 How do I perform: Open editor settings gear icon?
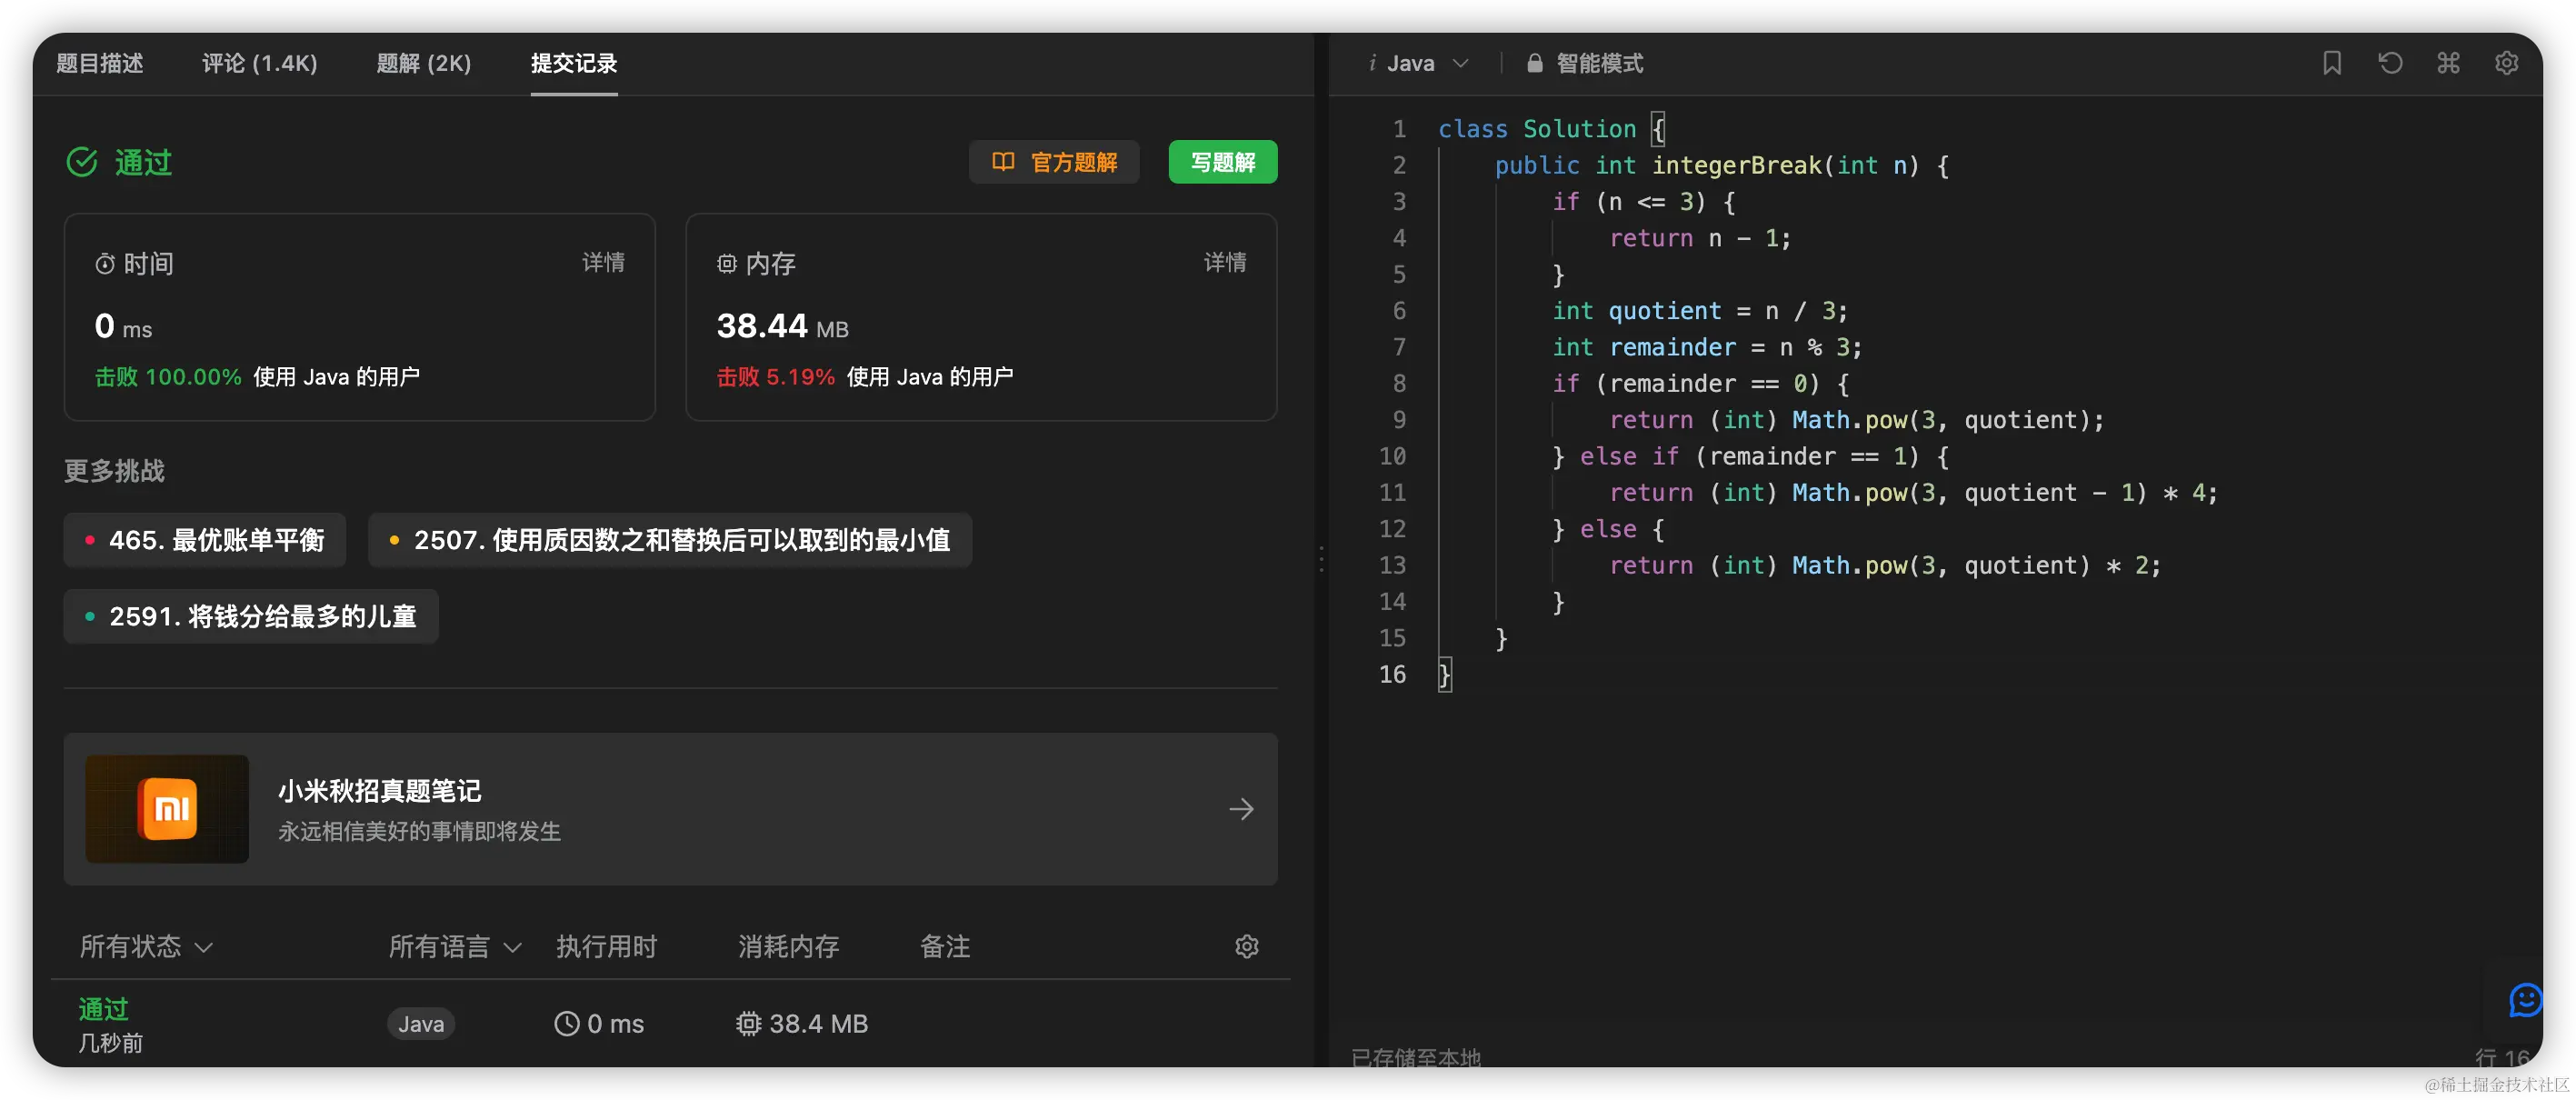[2505, 63]
